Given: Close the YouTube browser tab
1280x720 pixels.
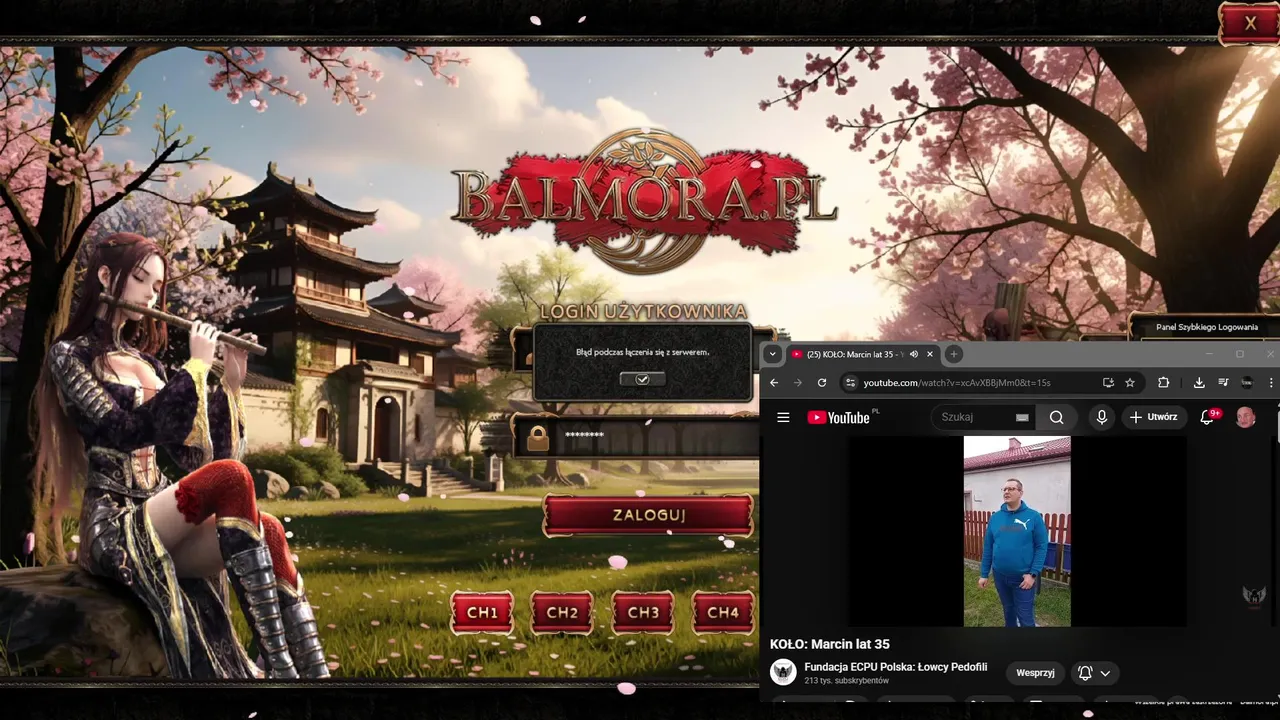Looking at the screenshot, I should [930, 354].
